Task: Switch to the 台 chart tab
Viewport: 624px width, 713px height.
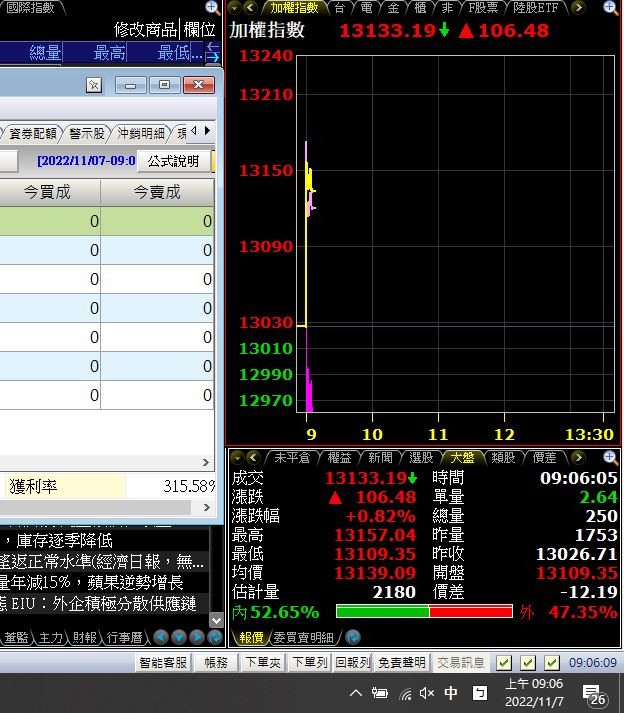Action: pyautogui.click(x=339, y=8)
